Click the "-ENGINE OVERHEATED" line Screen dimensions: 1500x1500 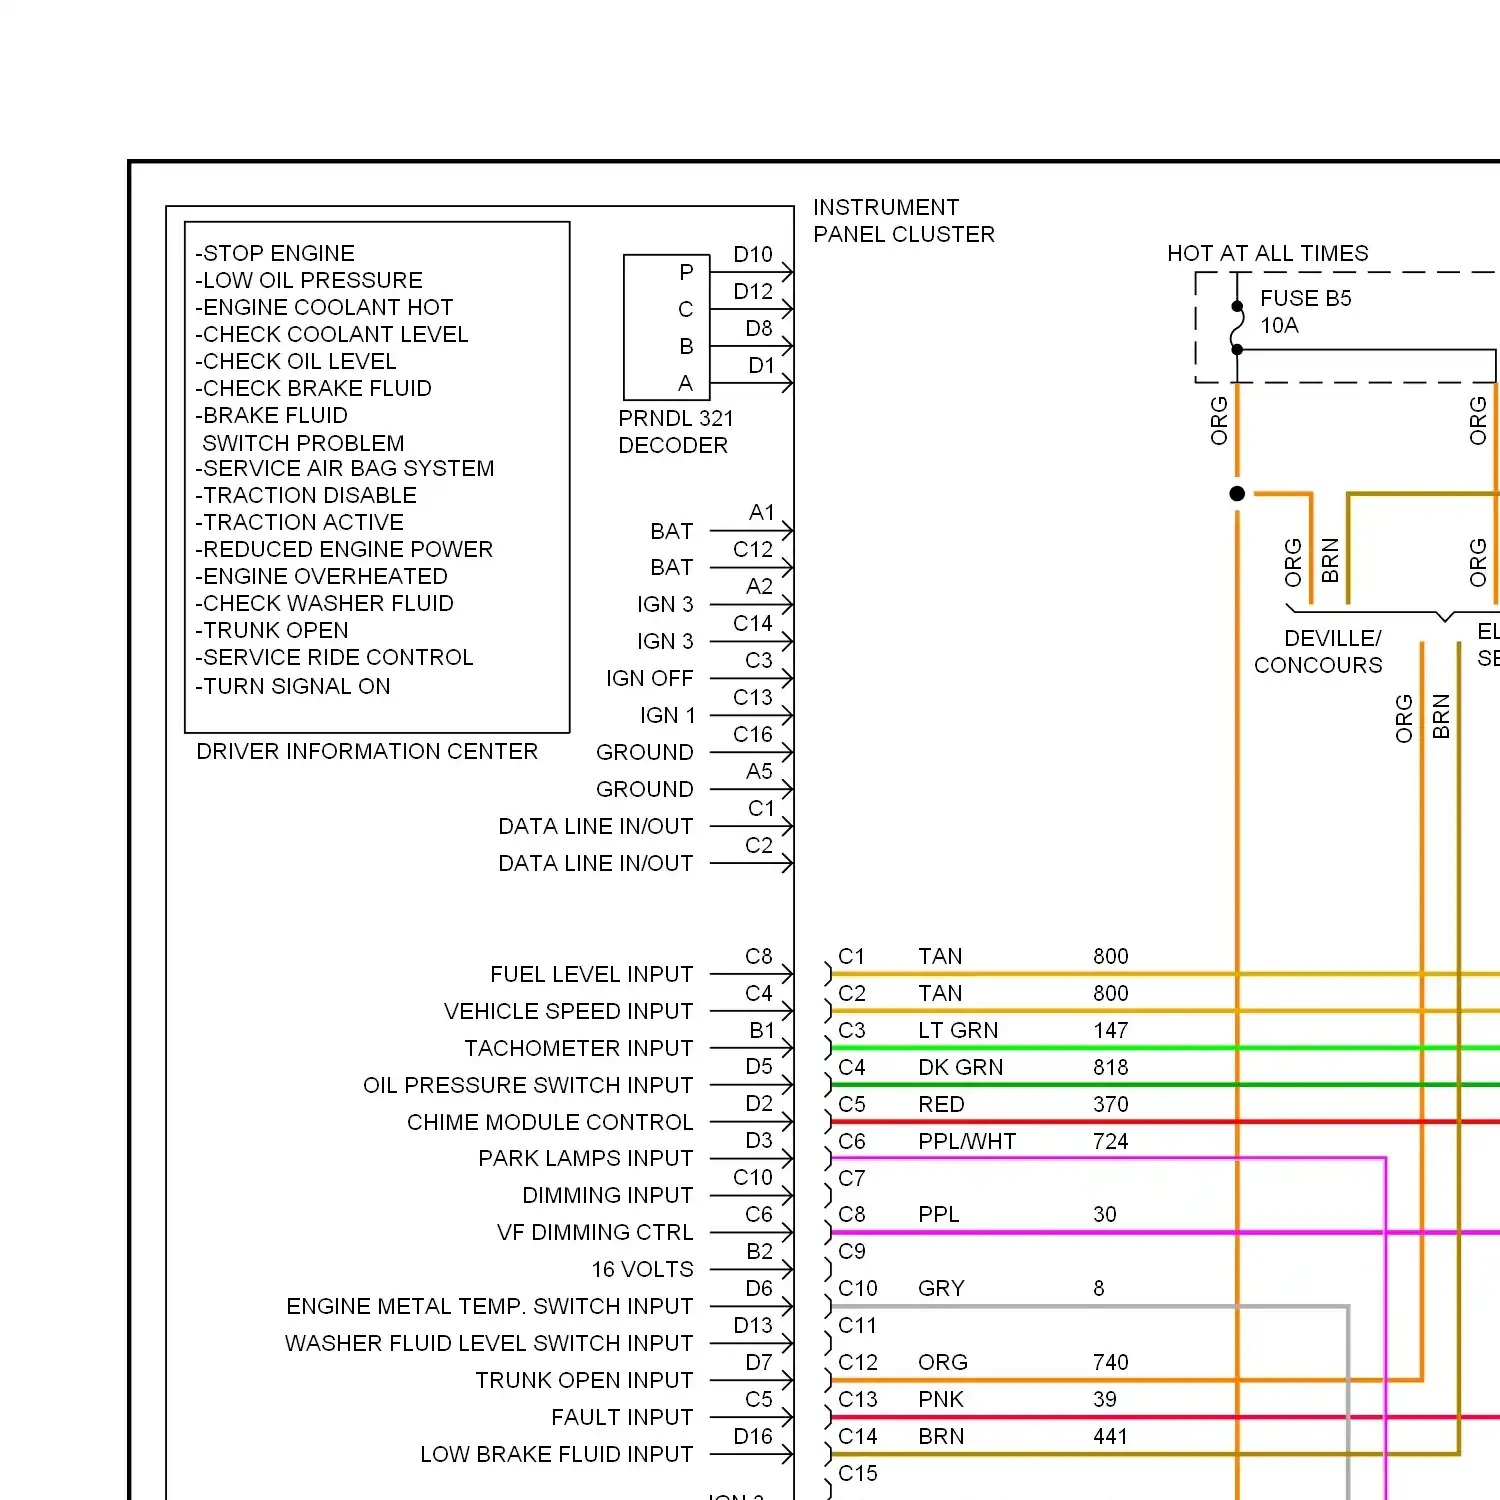click(322, 577)
